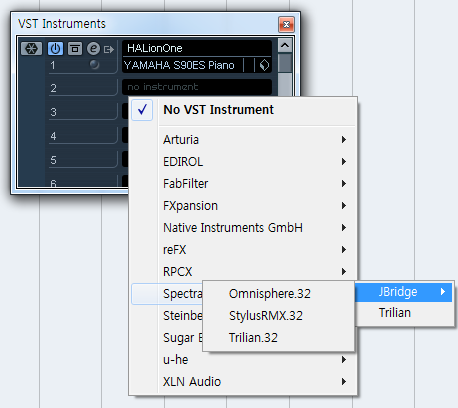Open the HALionOne editor with e button
The image size is (458, 408).
pos(94,49)
